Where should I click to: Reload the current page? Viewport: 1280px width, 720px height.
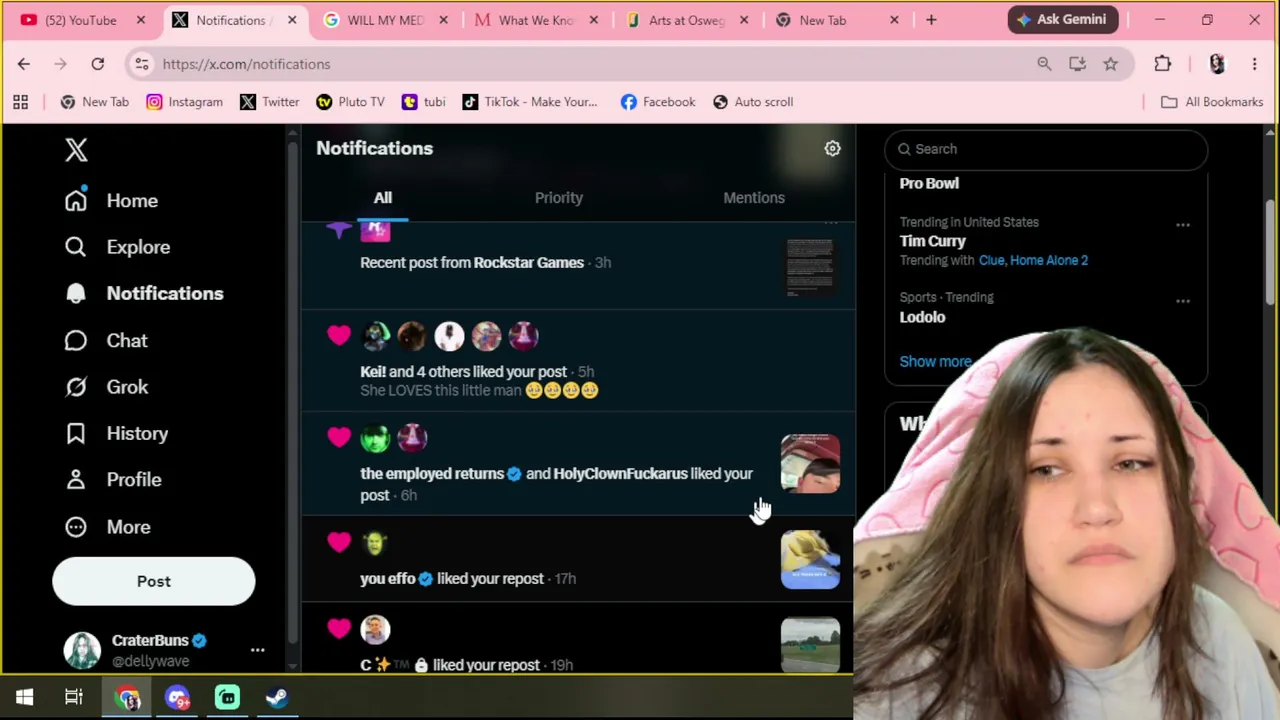(97, 64)
